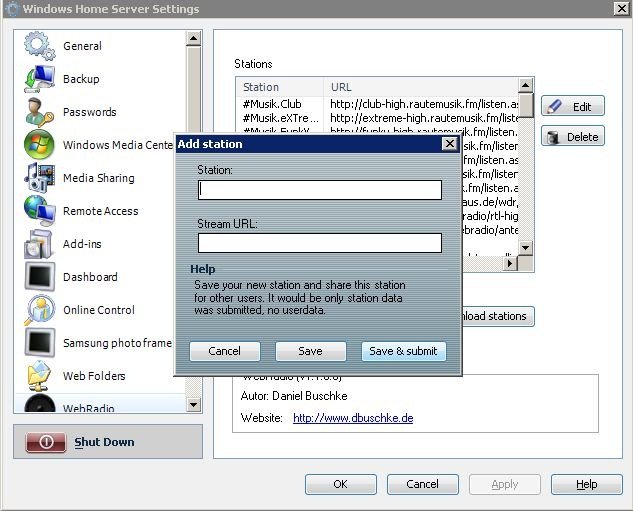
Task: Click Save & submit button
Action: click(x=403, y=351)
